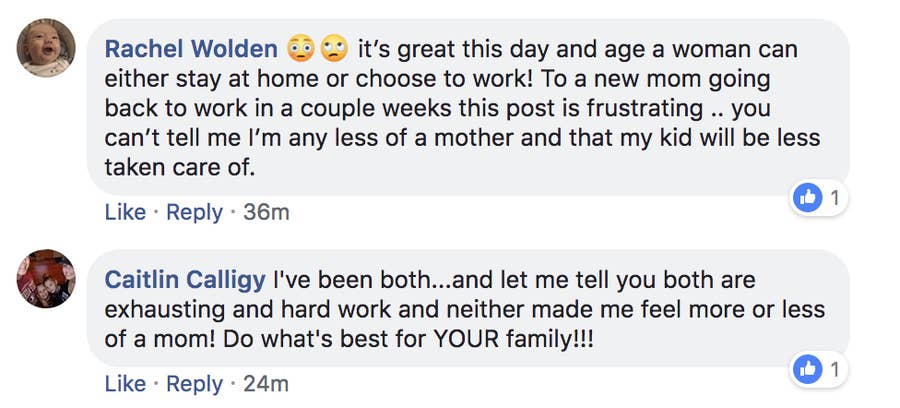The image size is (900, 408).
Task: Click the thumbs-up reaction icon on Caitlin's comment
Action: click(x=807, y=371)
